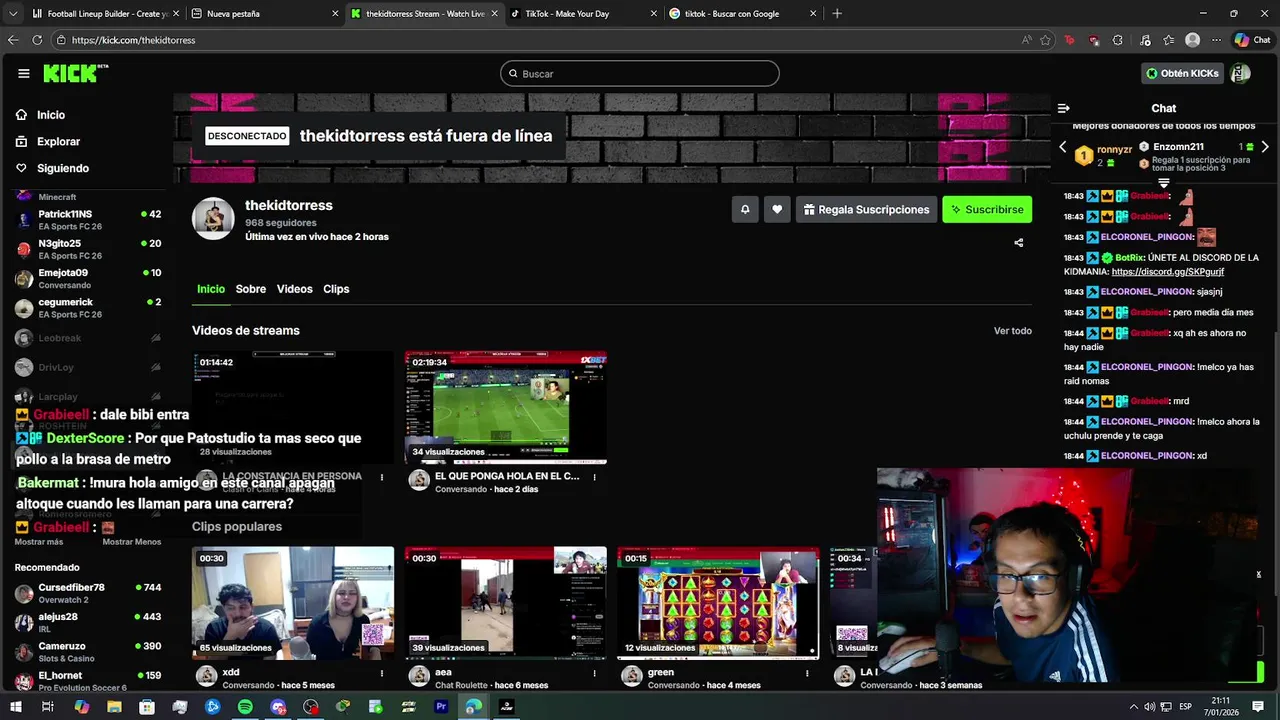Follow channel with the heart button
Viewport: 1280px width, 720px height.
[777, 209]
